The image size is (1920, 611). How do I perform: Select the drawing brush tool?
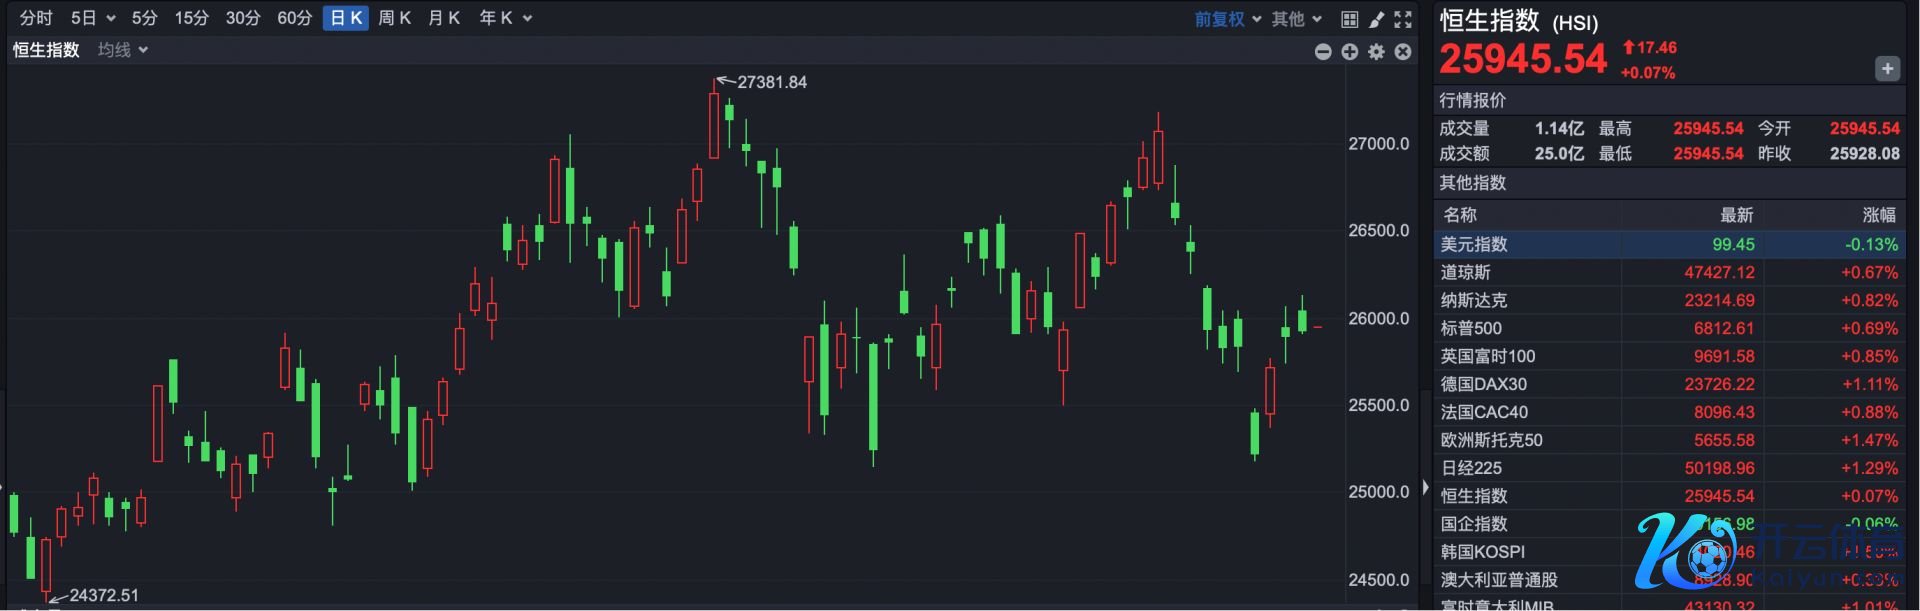[x=1376, y=19]
